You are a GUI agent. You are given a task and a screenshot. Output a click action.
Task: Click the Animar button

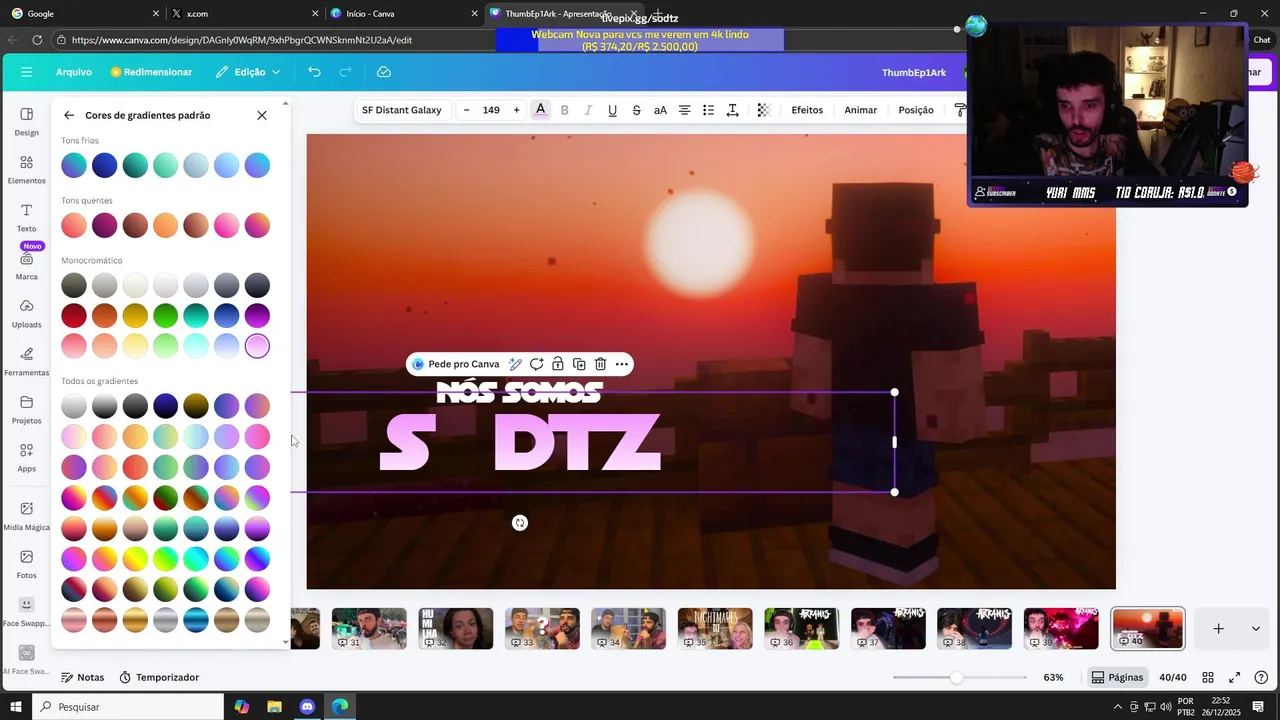point(860,110)
